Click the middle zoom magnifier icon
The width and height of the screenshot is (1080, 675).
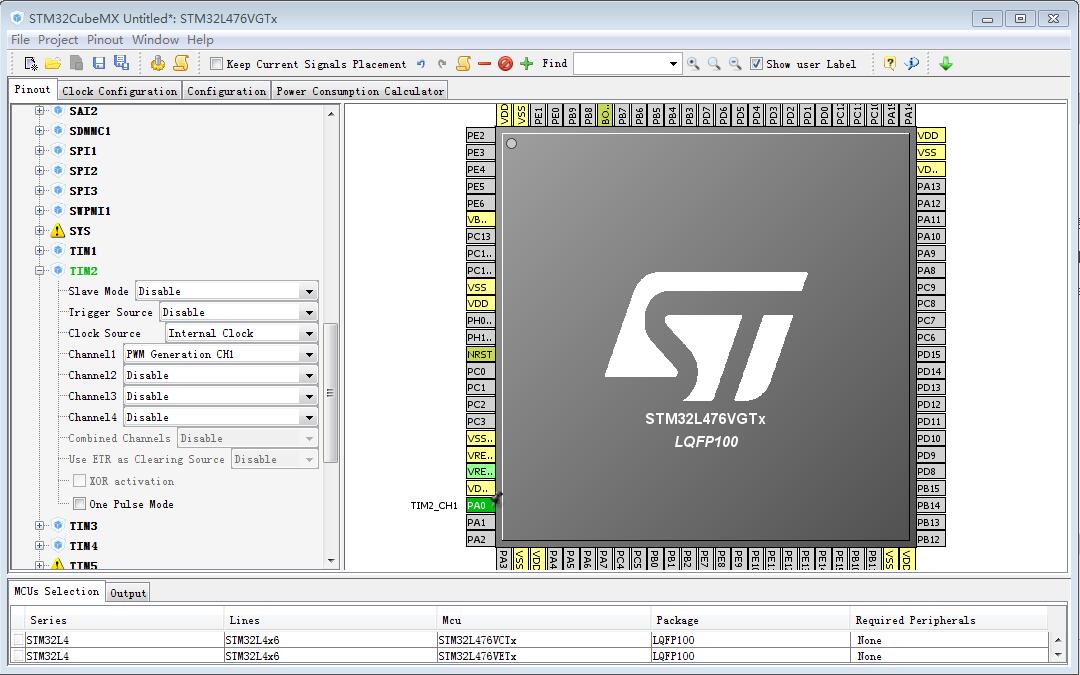[714, 64]
